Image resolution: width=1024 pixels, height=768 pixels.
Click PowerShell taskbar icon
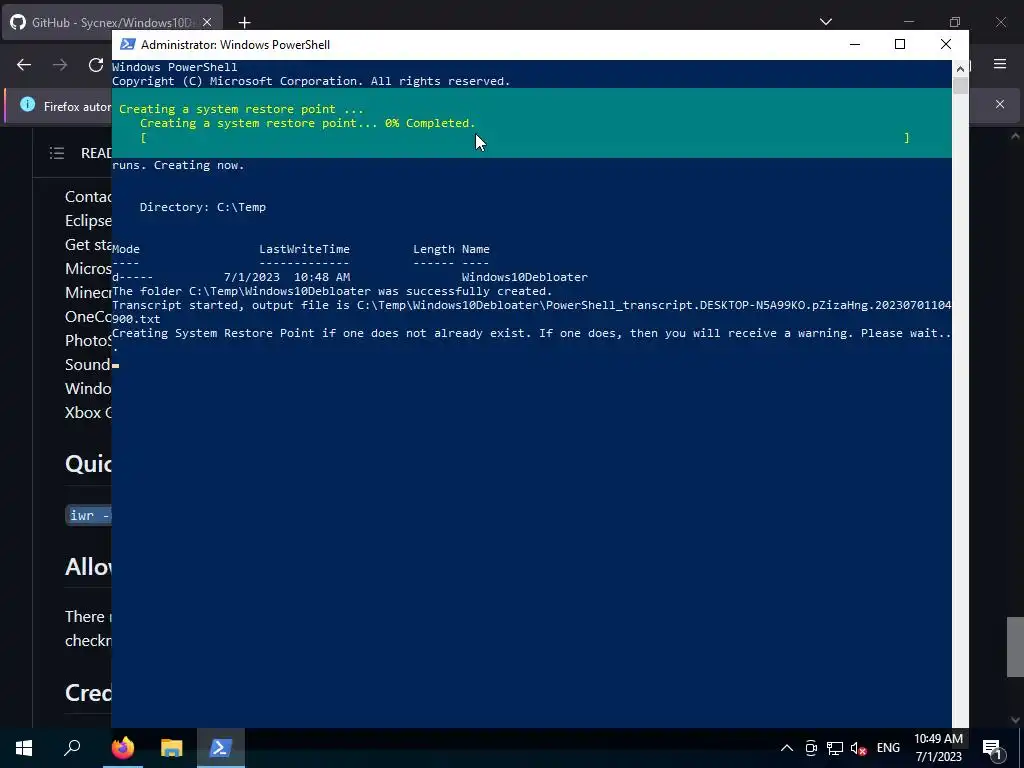coord(220,748)
